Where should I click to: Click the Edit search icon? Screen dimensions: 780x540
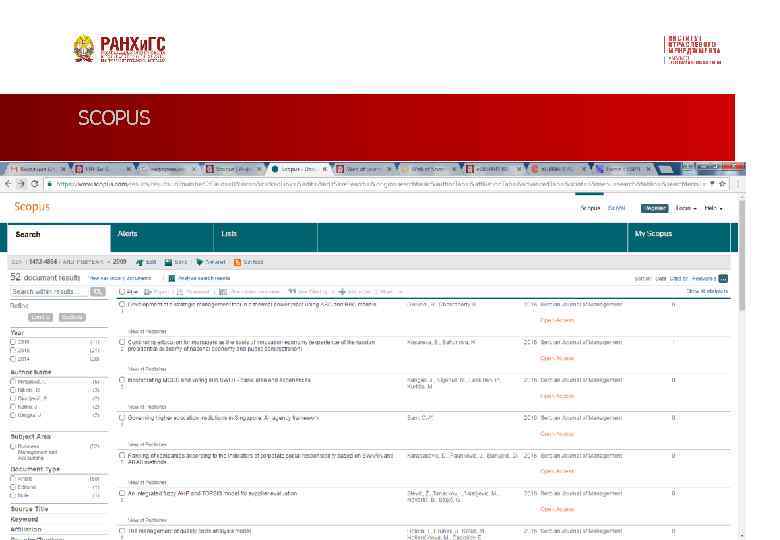click(140, 262)
